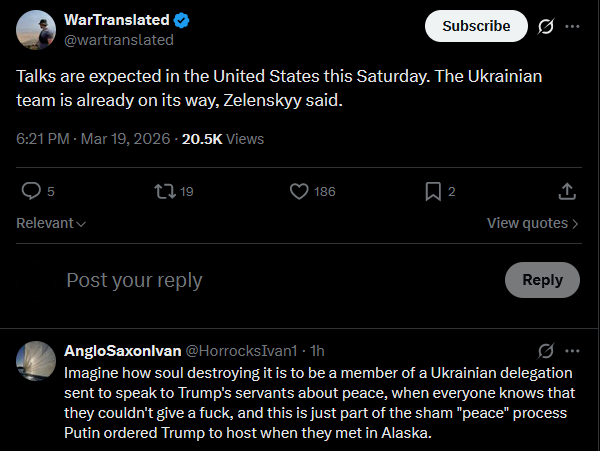The width and height of the screenshot is (600, 451).
Task: Like the tweet with heart icon
Action: (x=299, y=191)
